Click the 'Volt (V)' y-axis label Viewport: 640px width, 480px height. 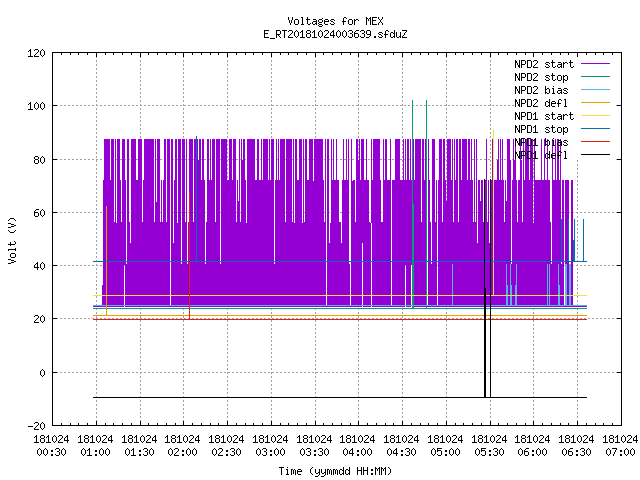tap(13, 240)
